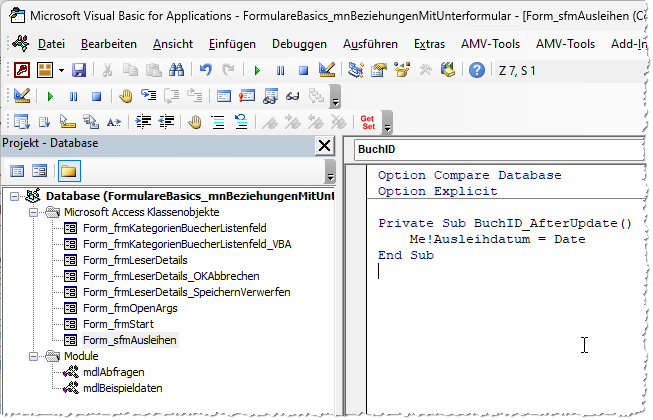Click the View Code icon in Projekt panel

click(19, 170)
